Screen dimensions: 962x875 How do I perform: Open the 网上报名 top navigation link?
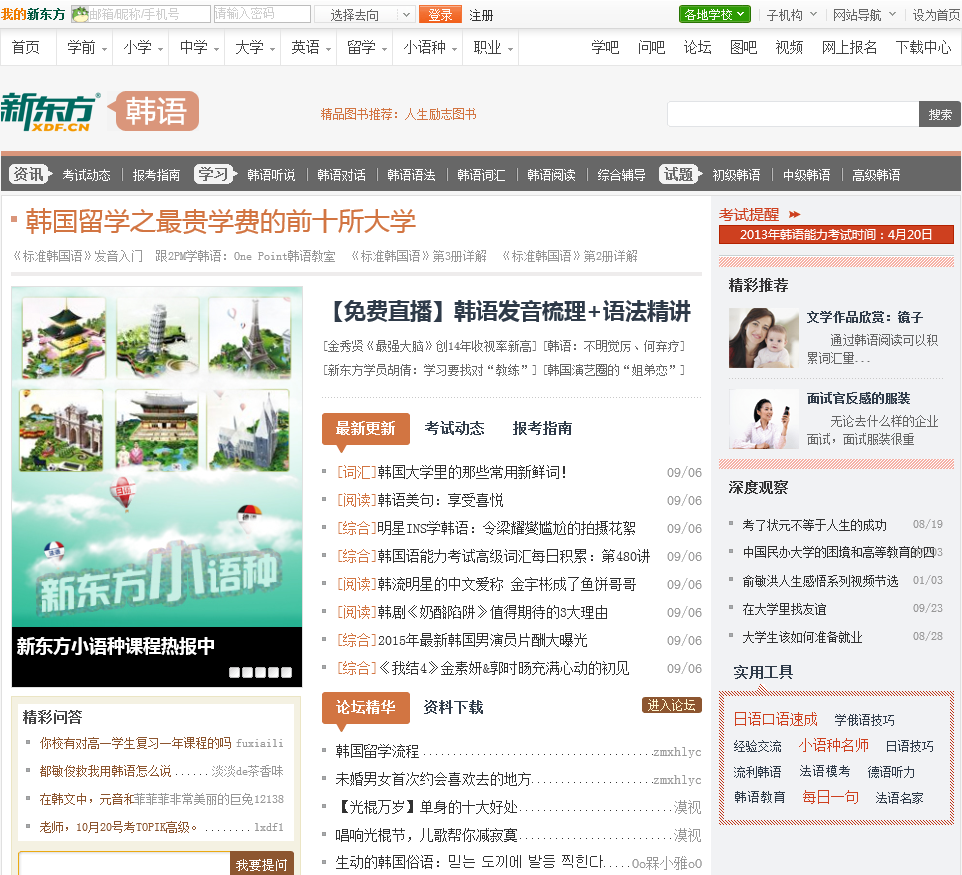click(x=849, y=47)
